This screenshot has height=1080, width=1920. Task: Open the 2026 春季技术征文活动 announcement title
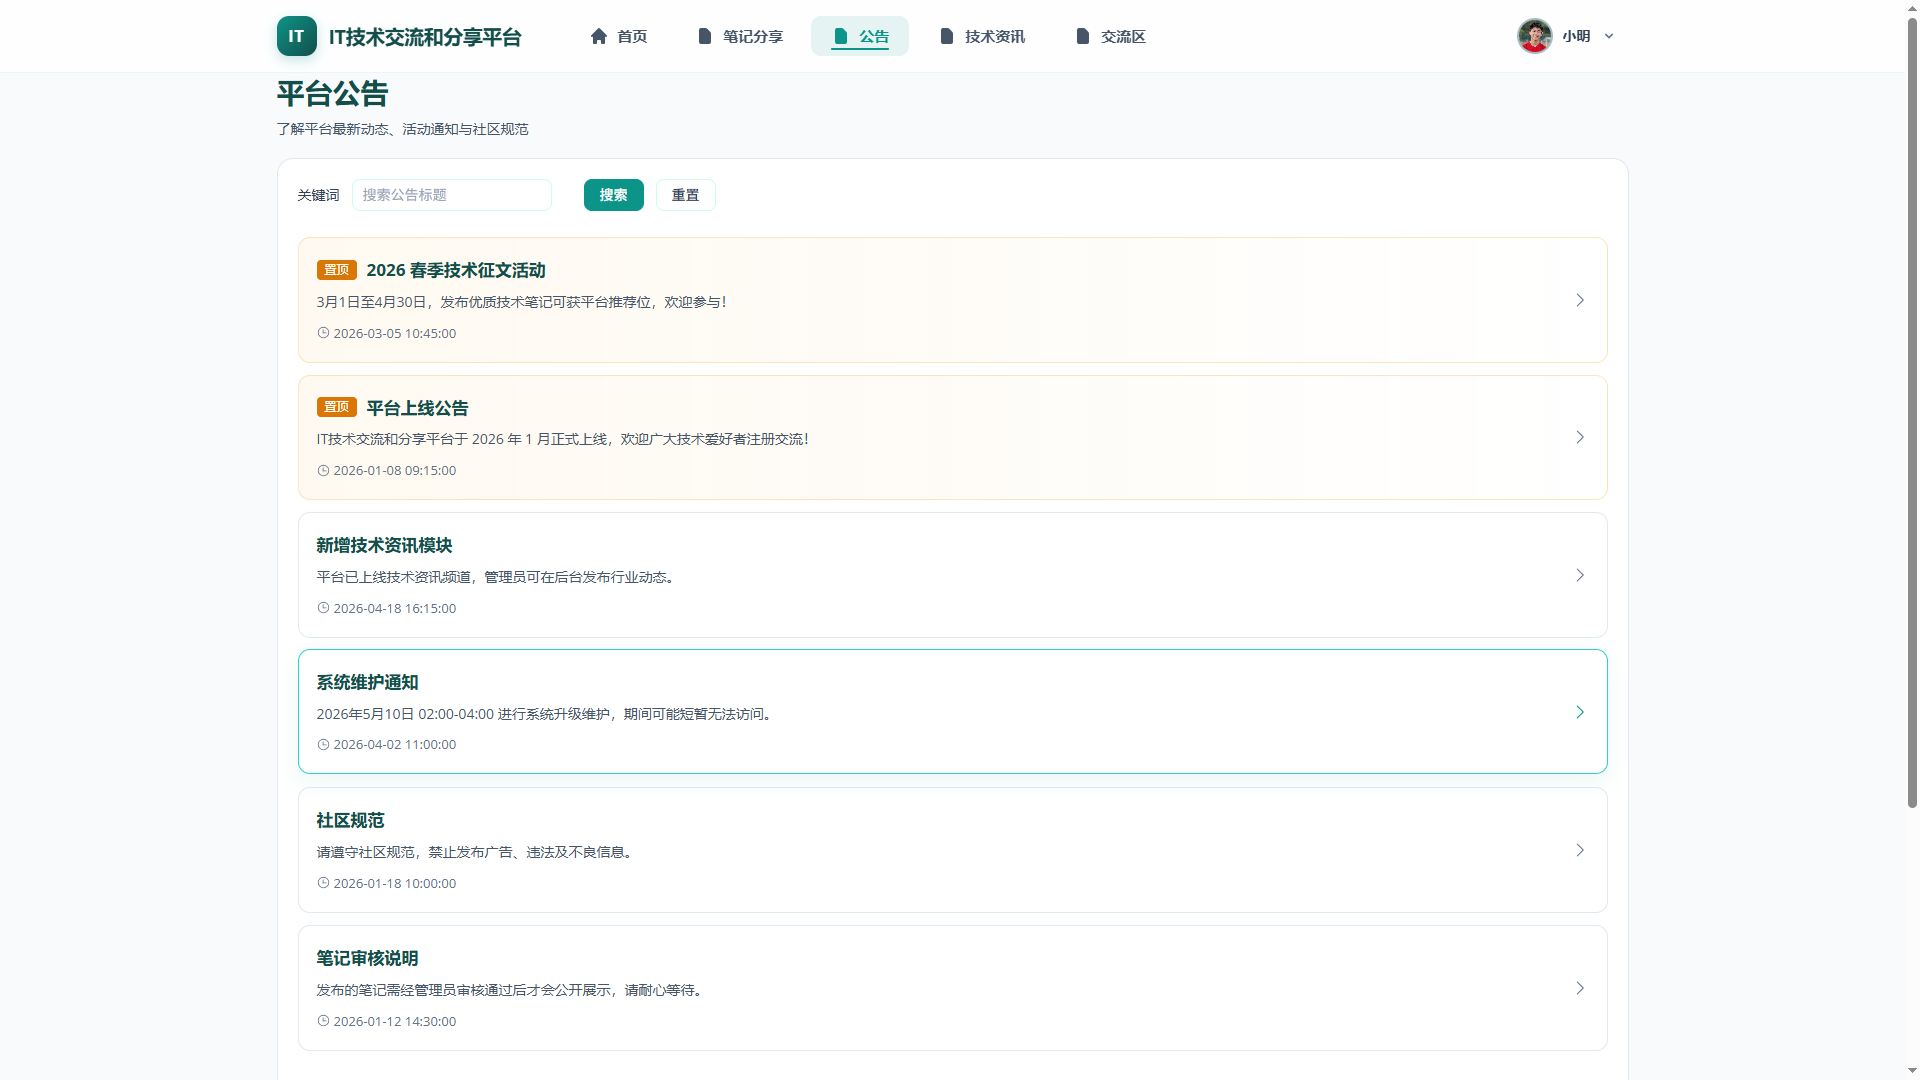[x=456, y=270]
